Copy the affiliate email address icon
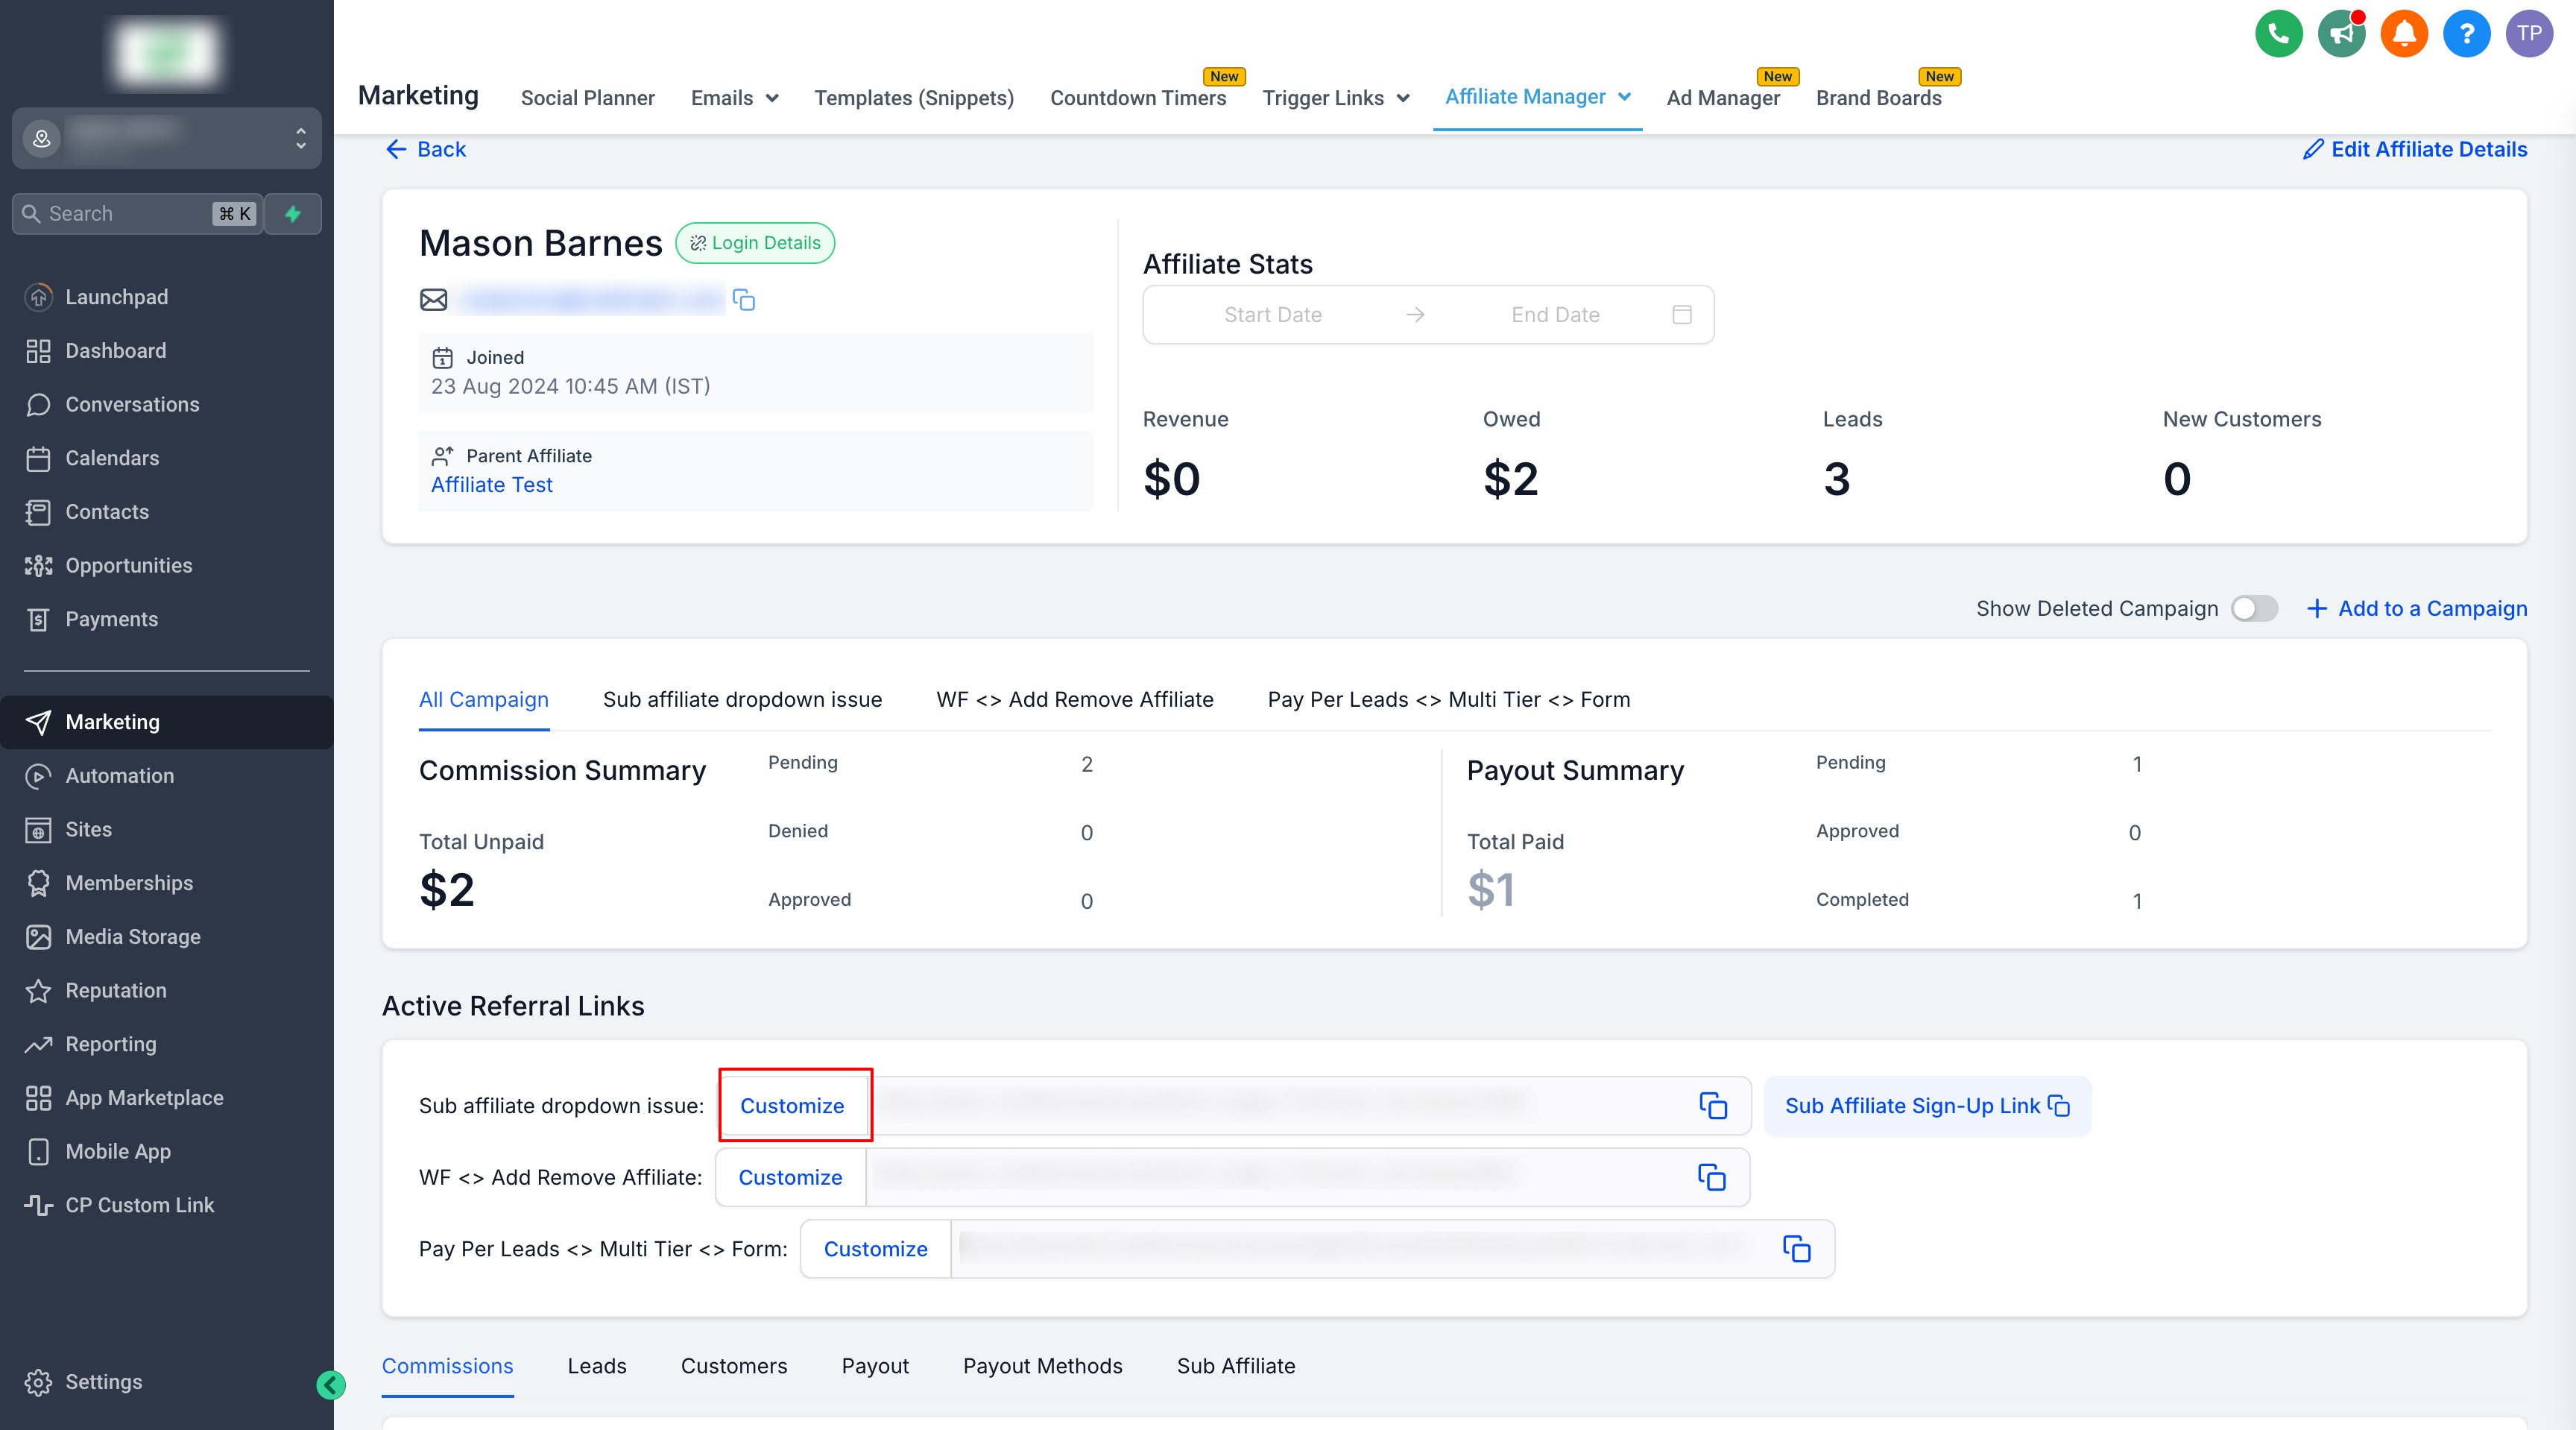The image size is (2576, 1430). click(x=743, y=300)
